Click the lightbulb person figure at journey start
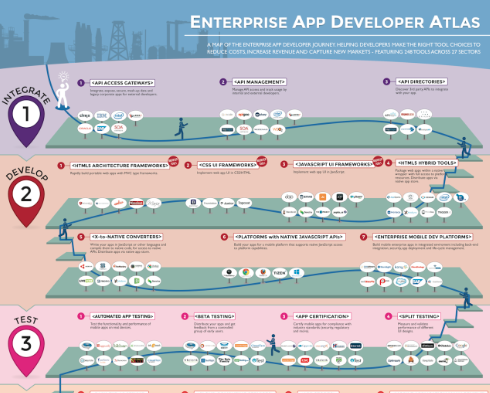The width and height of the screenshot is (490, 393). point(62,91)
